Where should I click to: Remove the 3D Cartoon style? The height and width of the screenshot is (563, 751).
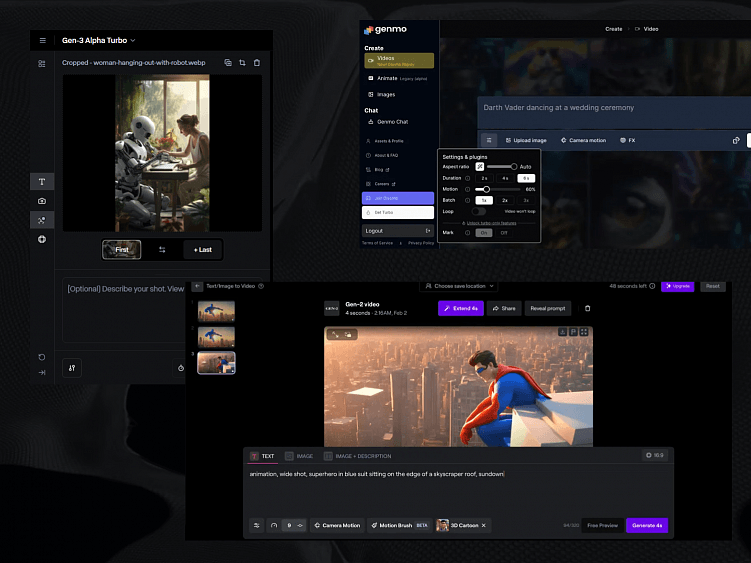(484, 526)
